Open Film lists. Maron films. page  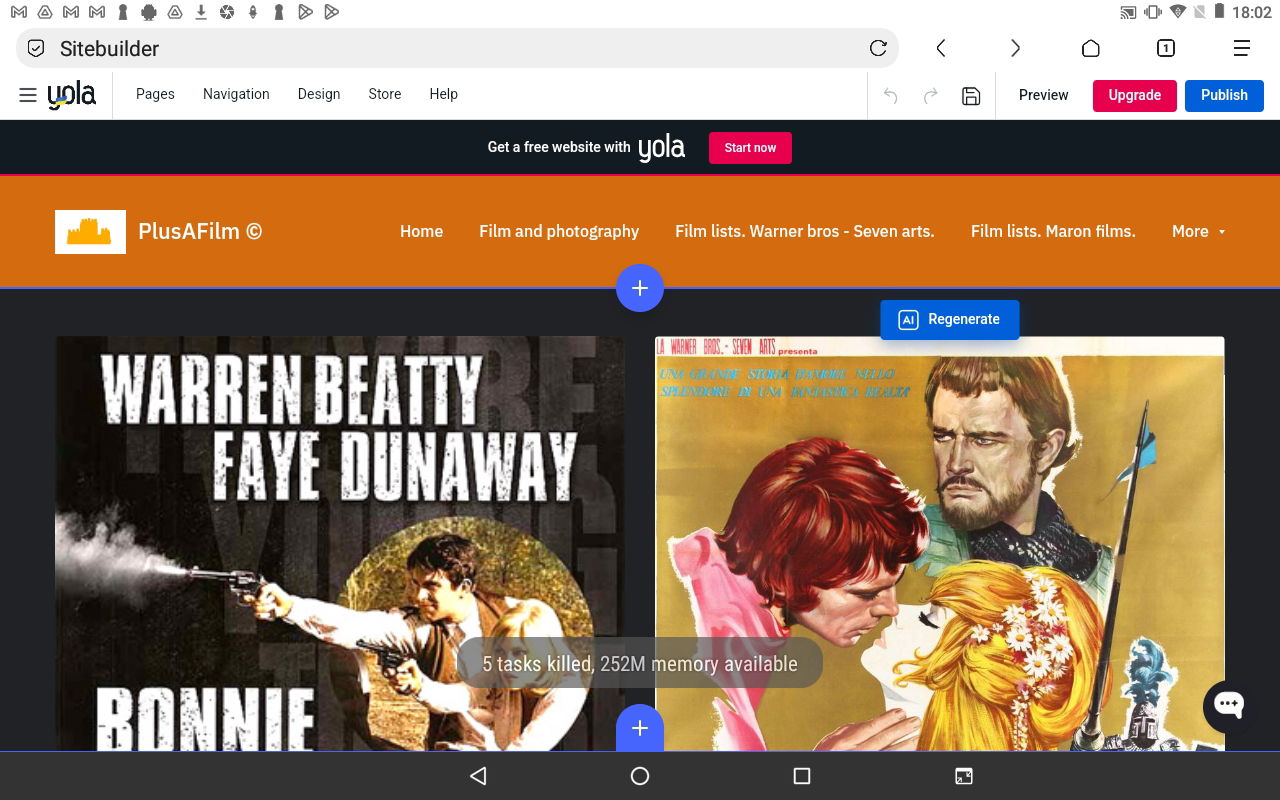(1053, 231)
